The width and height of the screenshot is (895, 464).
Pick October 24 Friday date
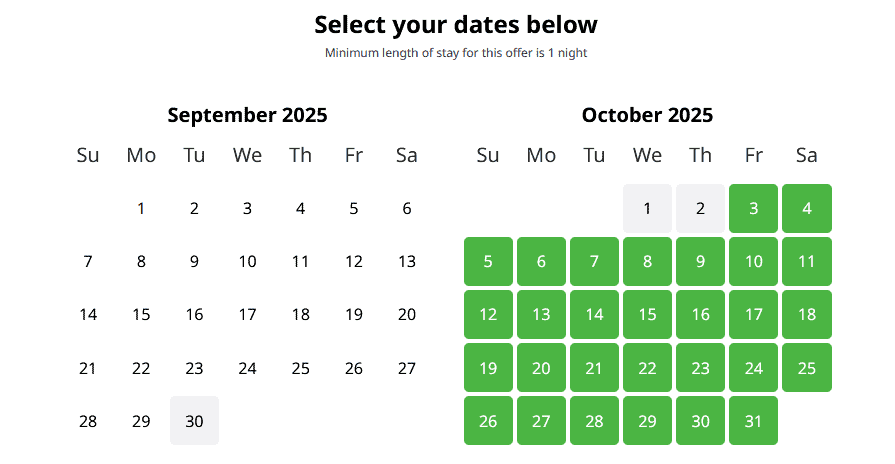pos(753,367)
